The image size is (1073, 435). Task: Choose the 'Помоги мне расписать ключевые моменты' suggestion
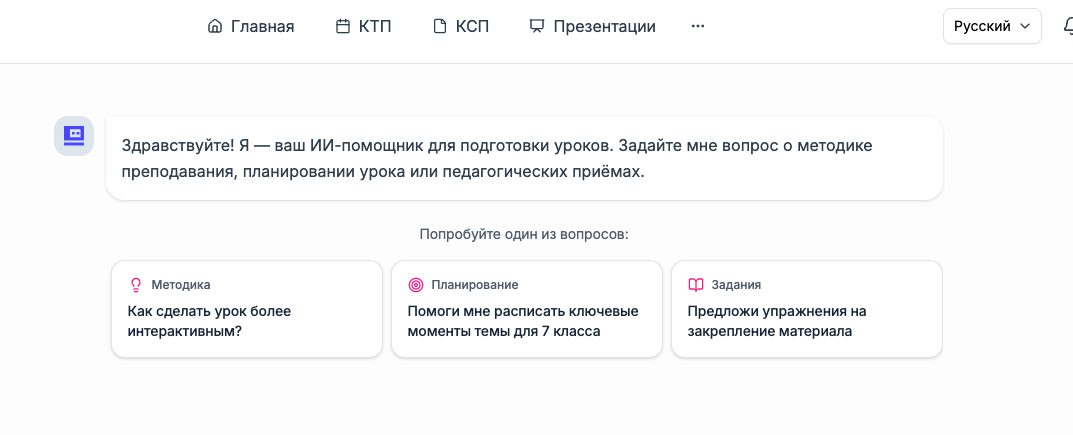[527, 308]
